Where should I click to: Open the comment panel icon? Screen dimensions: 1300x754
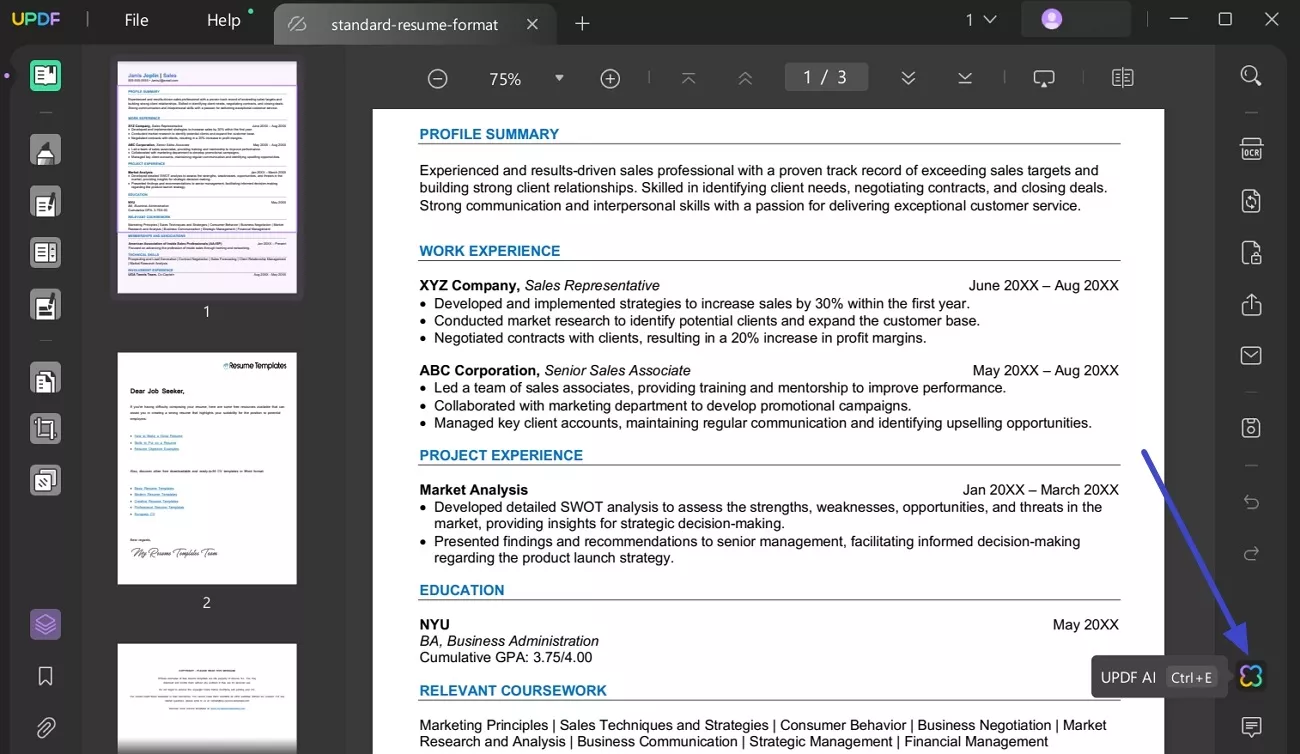tap(1250, 727)
